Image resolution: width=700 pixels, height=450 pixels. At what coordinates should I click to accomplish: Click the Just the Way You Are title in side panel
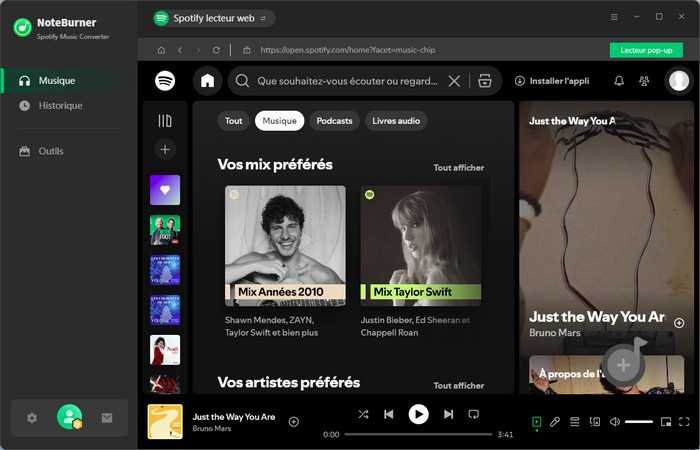[x=597, y=317]
